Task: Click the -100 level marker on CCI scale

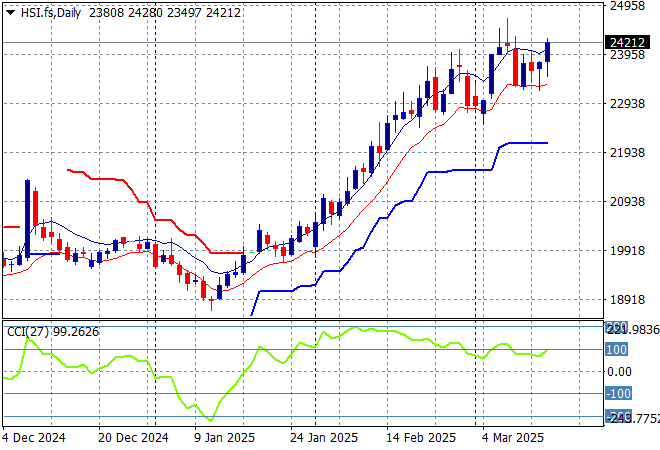Action: point(618,394)
